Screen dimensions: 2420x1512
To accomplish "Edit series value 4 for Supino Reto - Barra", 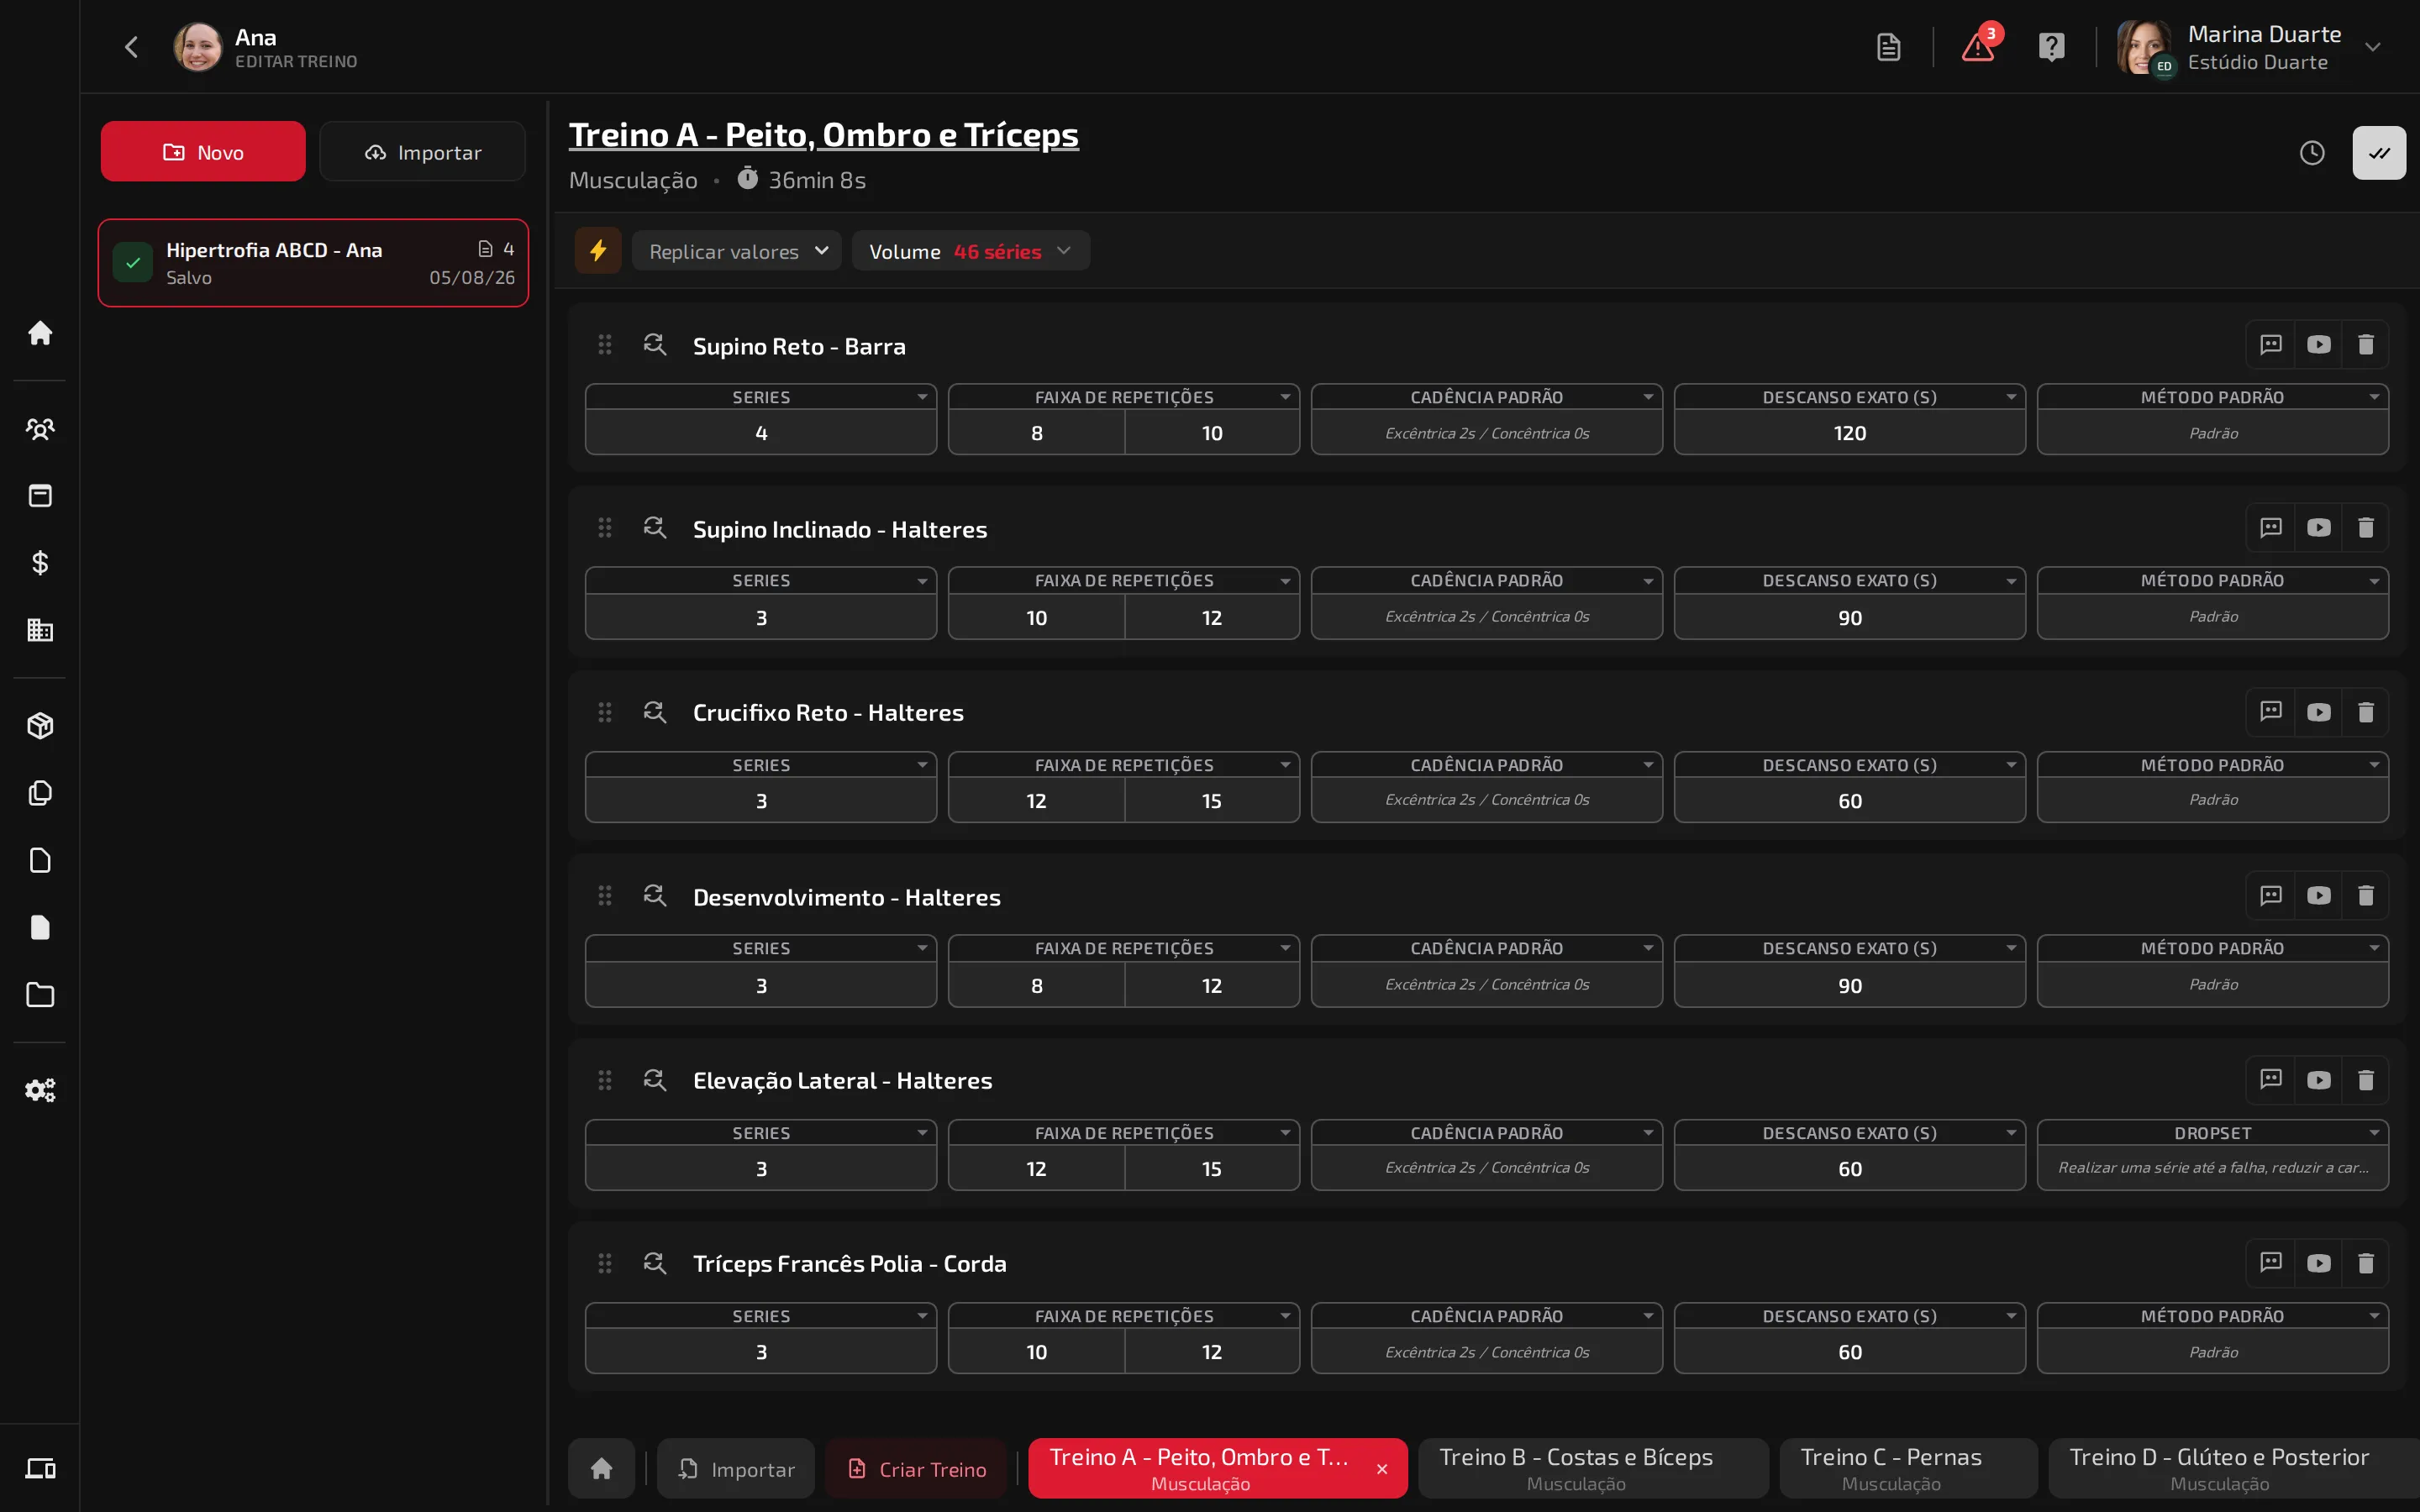I will 761,433.
